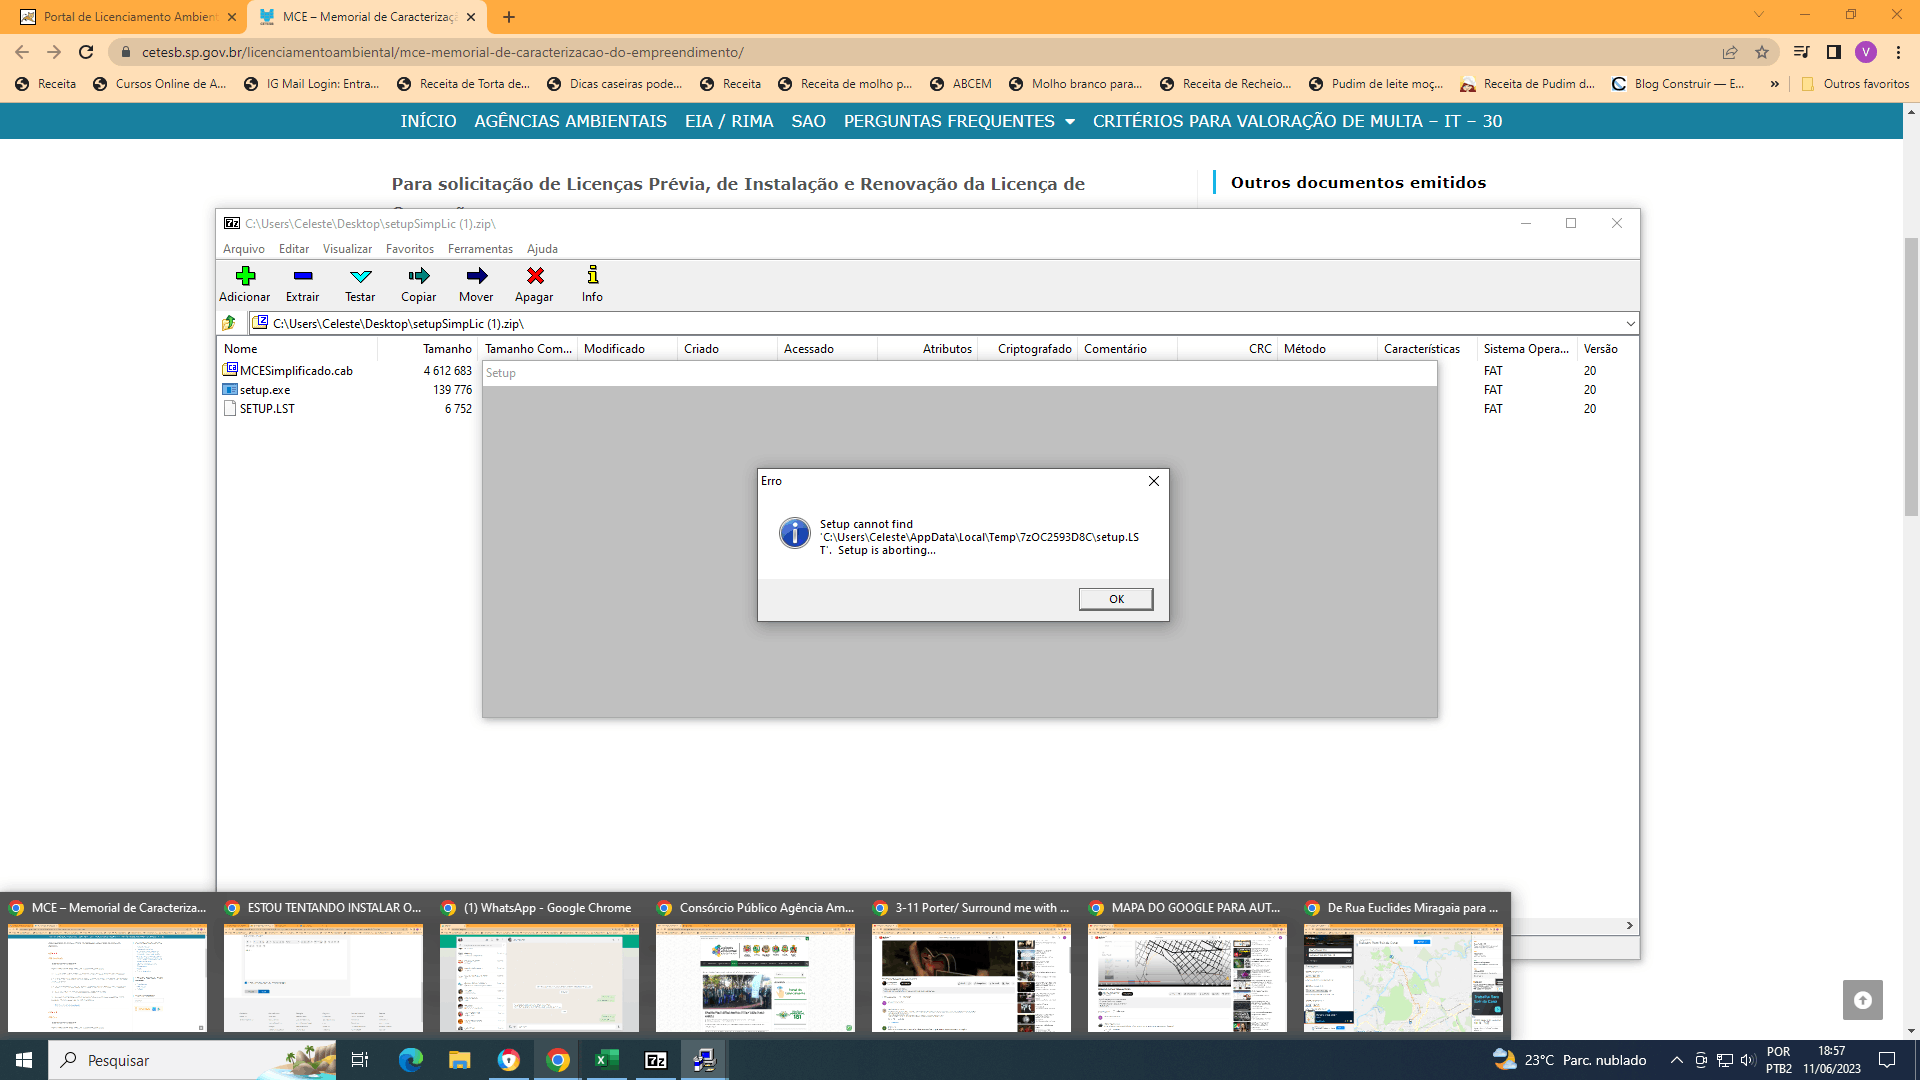
Task: Close the Erro dialog with X
Action: (1154, 481)
